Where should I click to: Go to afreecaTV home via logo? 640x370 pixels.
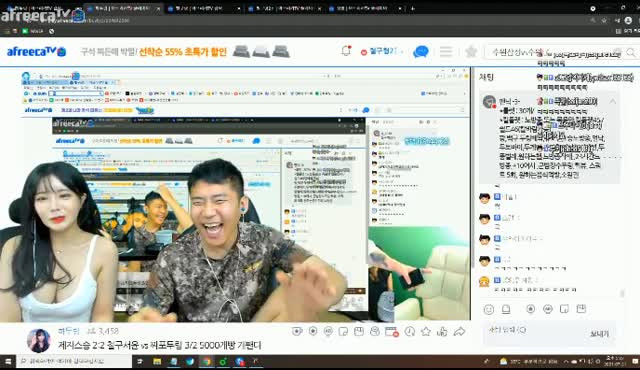pyautogui.click(x=36, y=52)
